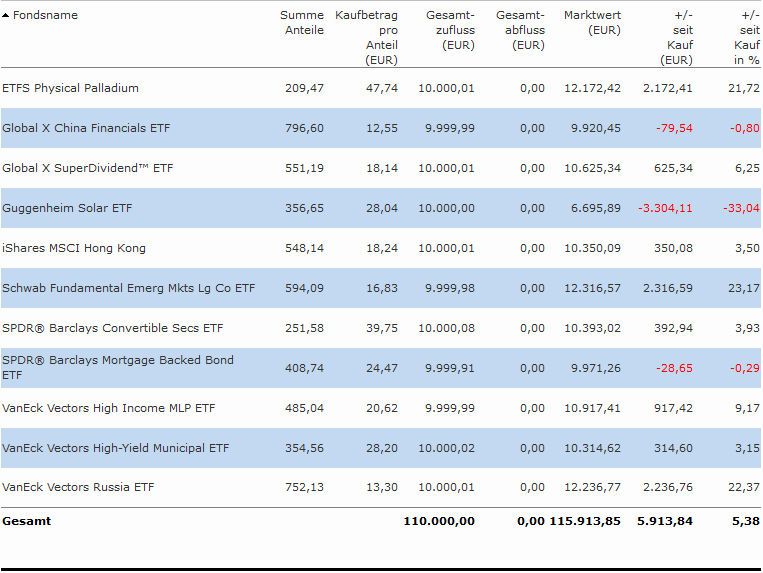Click gain 625,34 for SuperDividend
This screenshot has height=573, width=763.
[x=673, y=168]
